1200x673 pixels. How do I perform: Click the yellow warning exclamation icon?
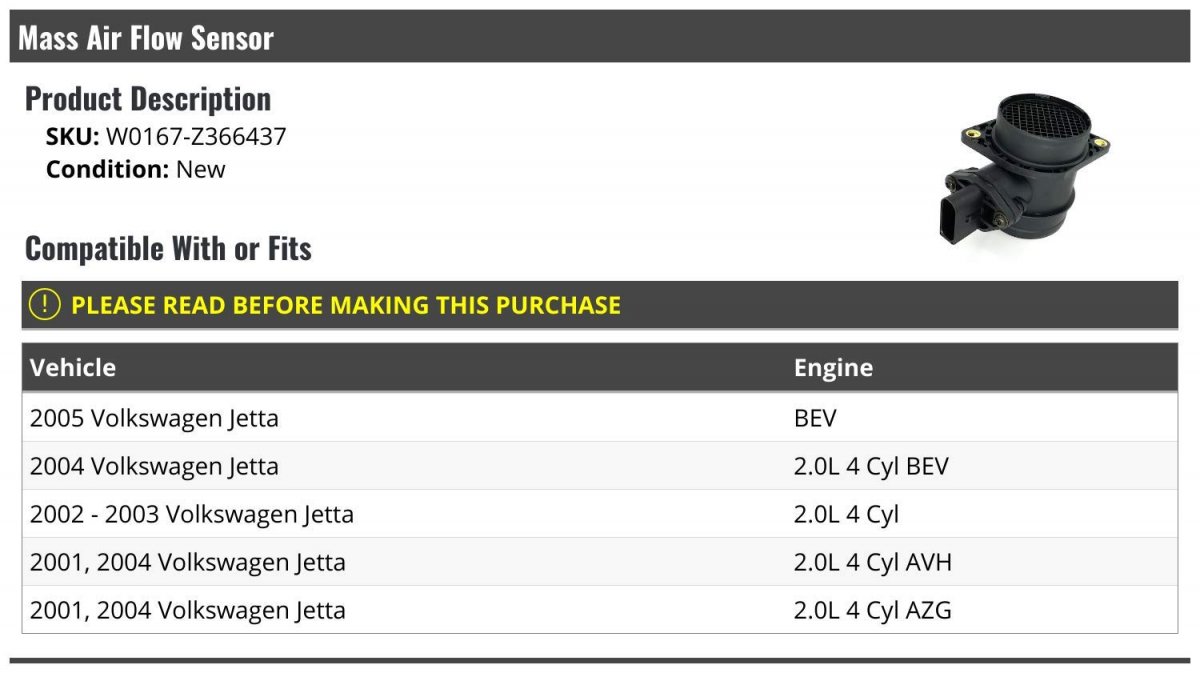click(44, 305)
